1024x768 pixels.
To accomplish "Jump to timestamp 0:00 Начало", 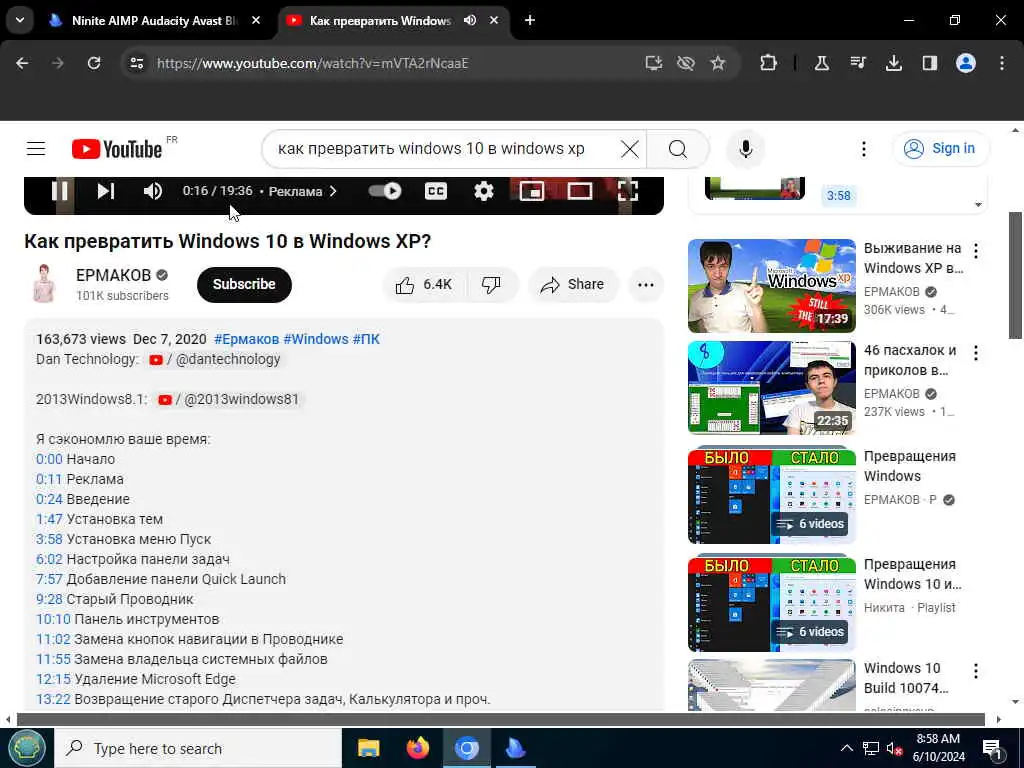I will tap(49, 459).
